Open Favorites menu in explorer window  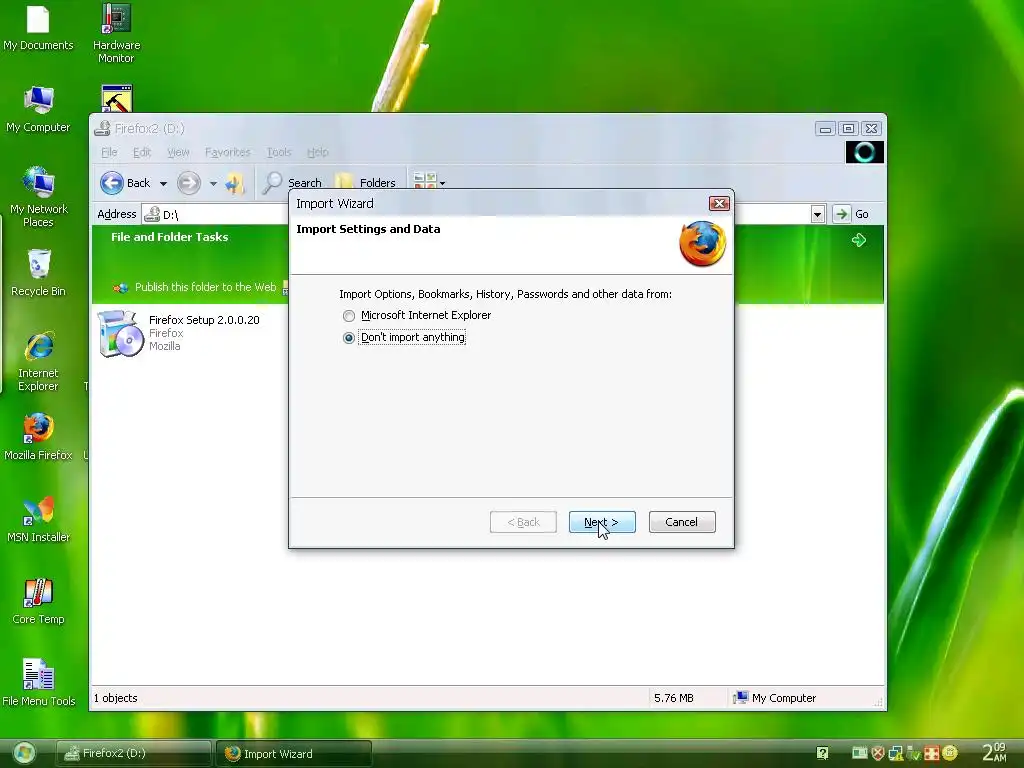(227, 152)
